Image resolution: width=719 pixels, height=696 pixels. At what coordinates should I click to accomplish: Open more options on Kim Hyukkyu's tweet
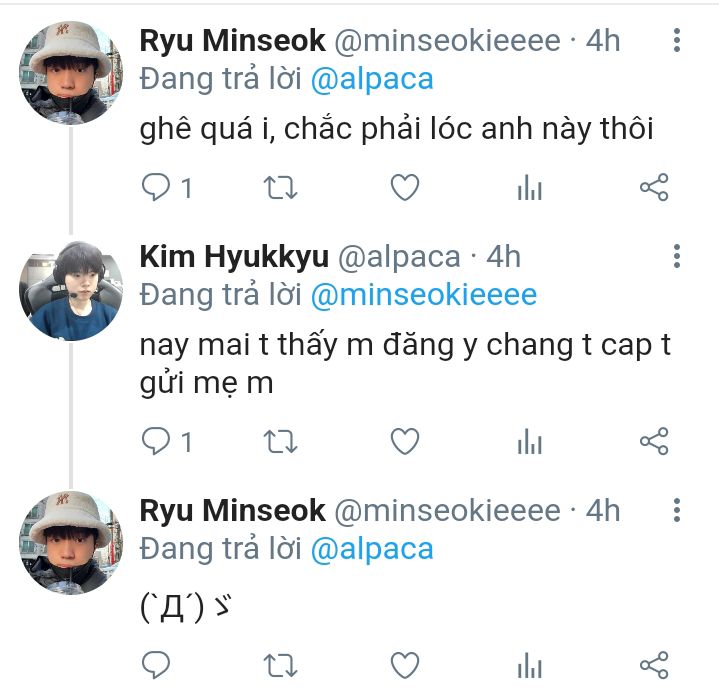tap(677, 257)
